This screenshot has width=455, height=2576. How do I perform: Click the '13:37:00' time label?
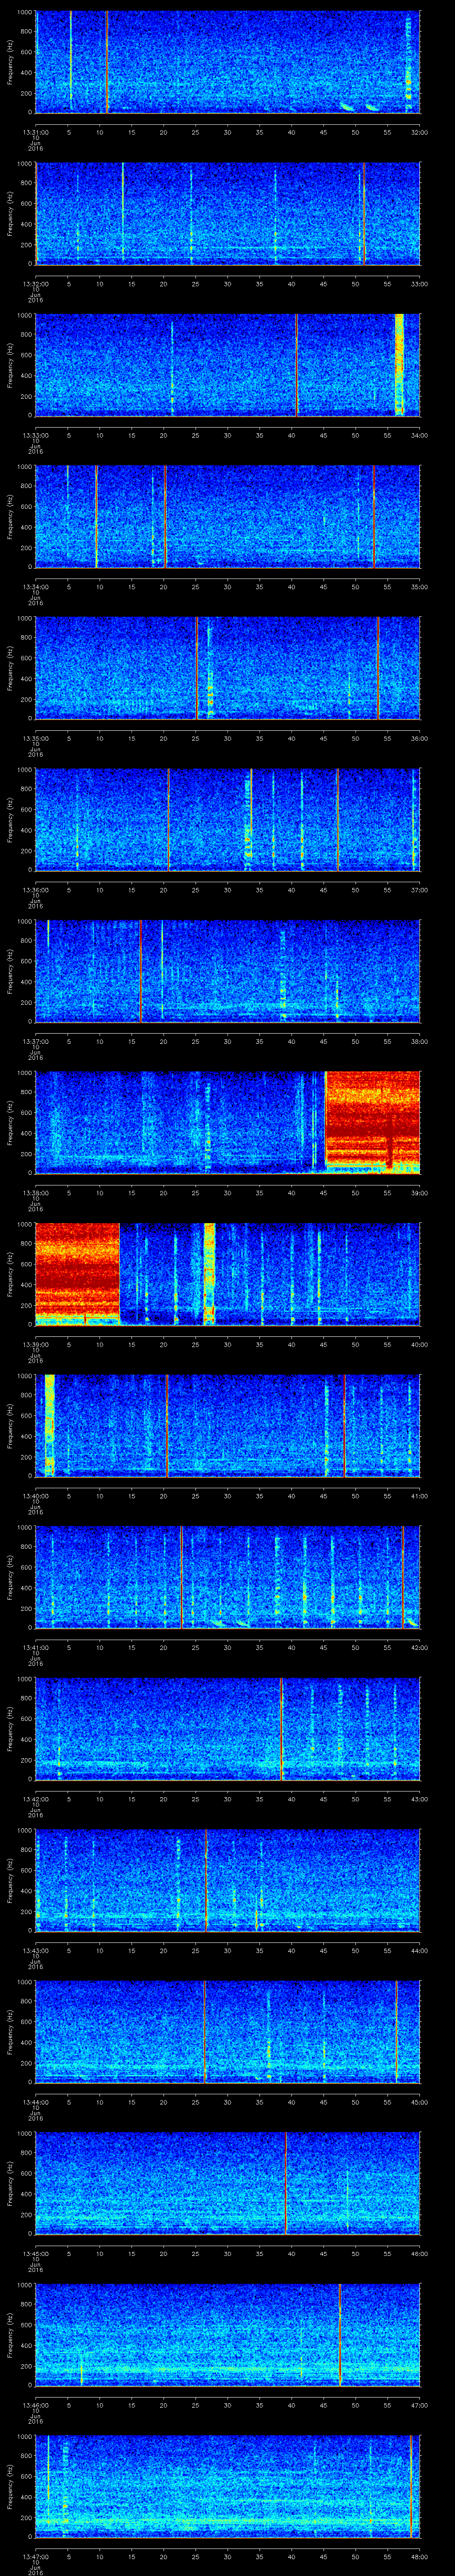(x=35, y=1041)
